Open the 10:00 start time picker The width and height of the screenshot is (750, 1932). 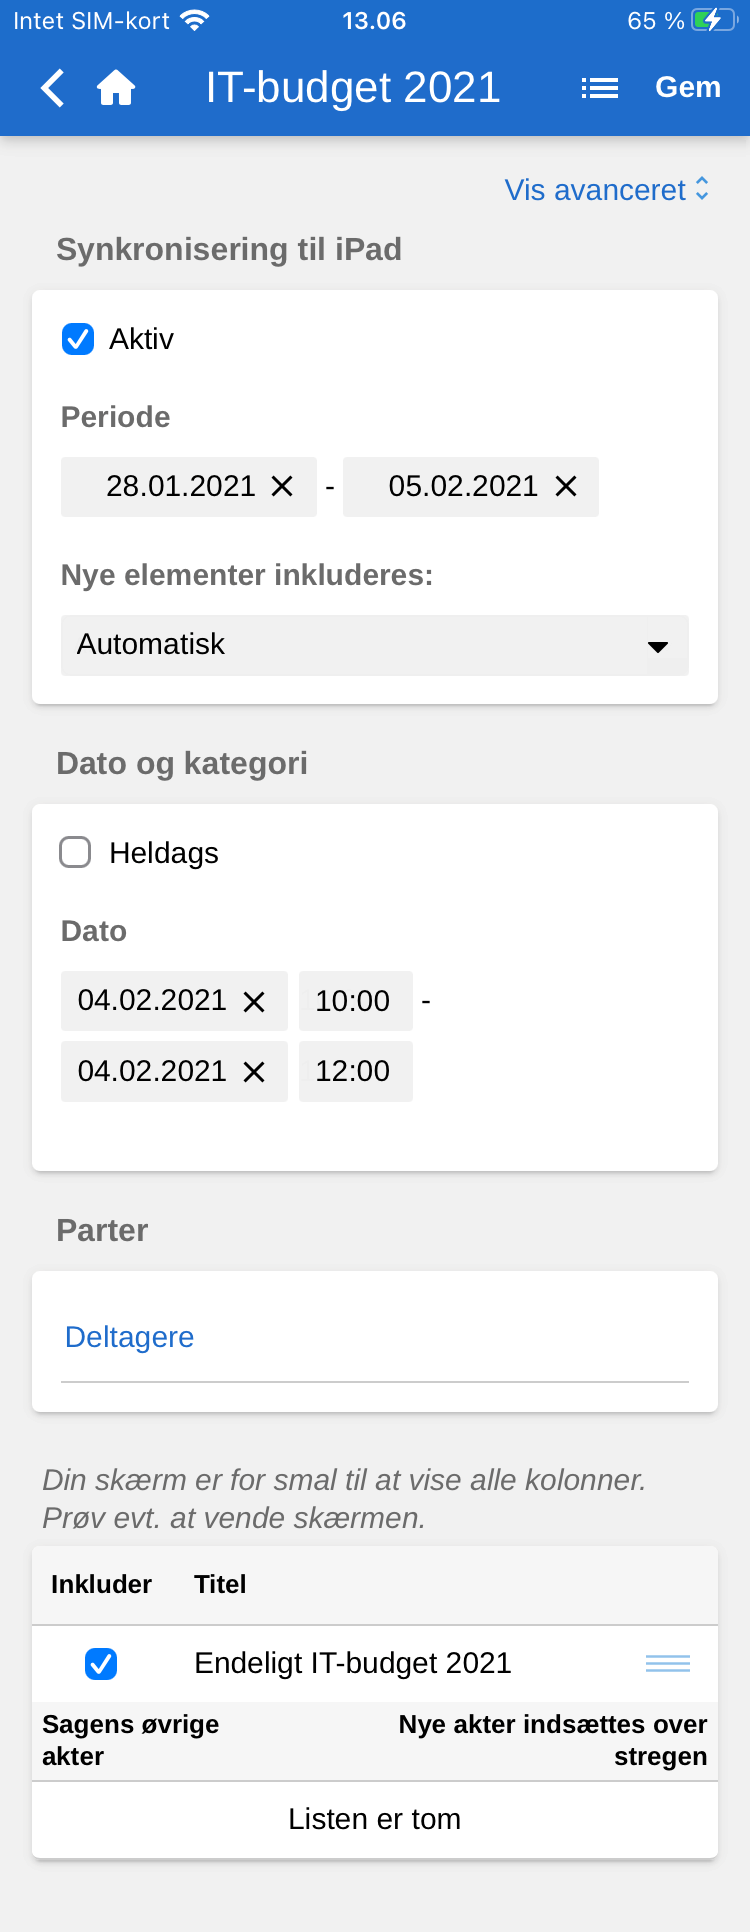coord(354,1001)
